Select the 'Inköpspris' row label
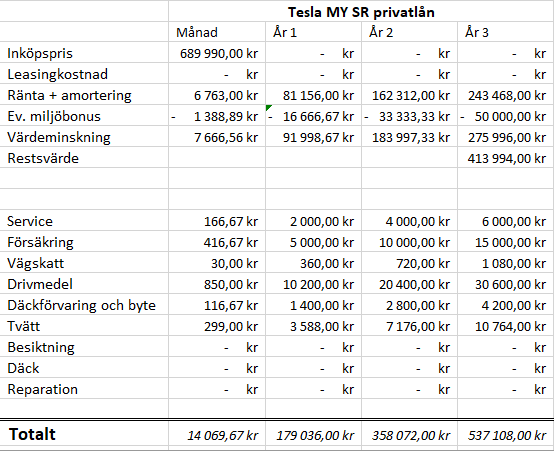554x451 pixels. tap(84, 53)
